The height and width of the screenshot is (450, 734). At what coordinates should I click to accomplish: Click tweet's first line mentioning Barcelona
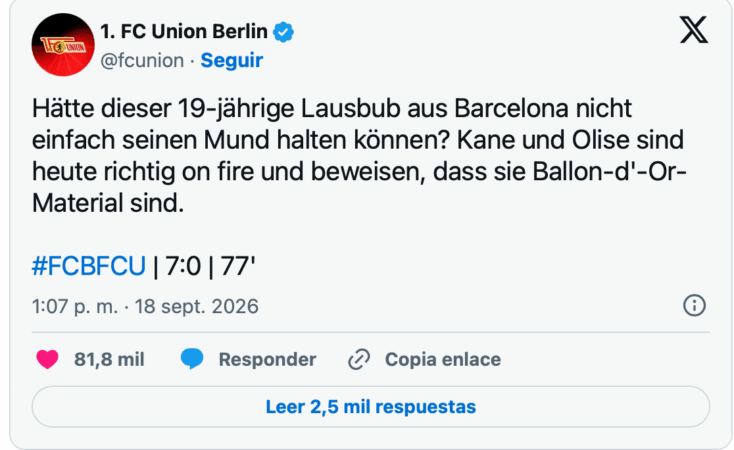click(x=332, y=109)
